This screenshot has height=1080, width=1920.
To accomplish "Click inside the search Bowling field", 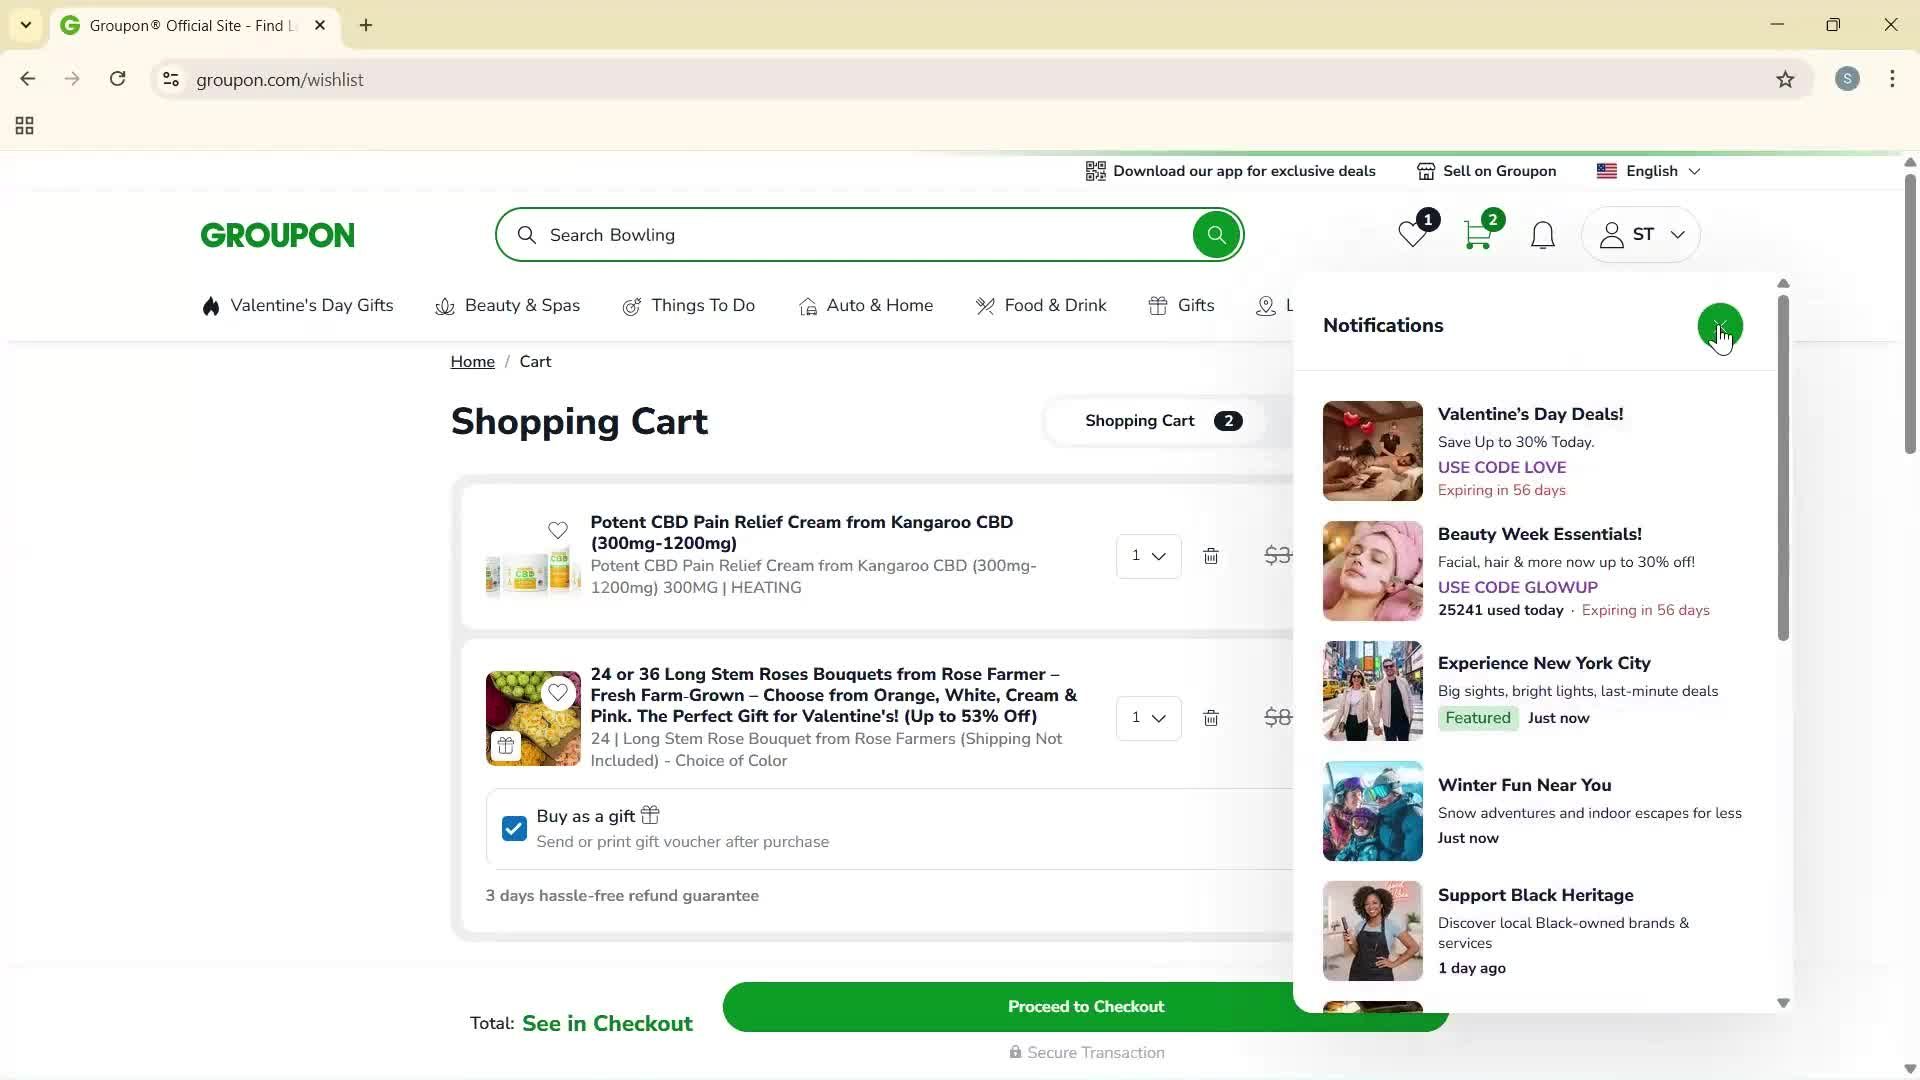I will tap(800, 234).
